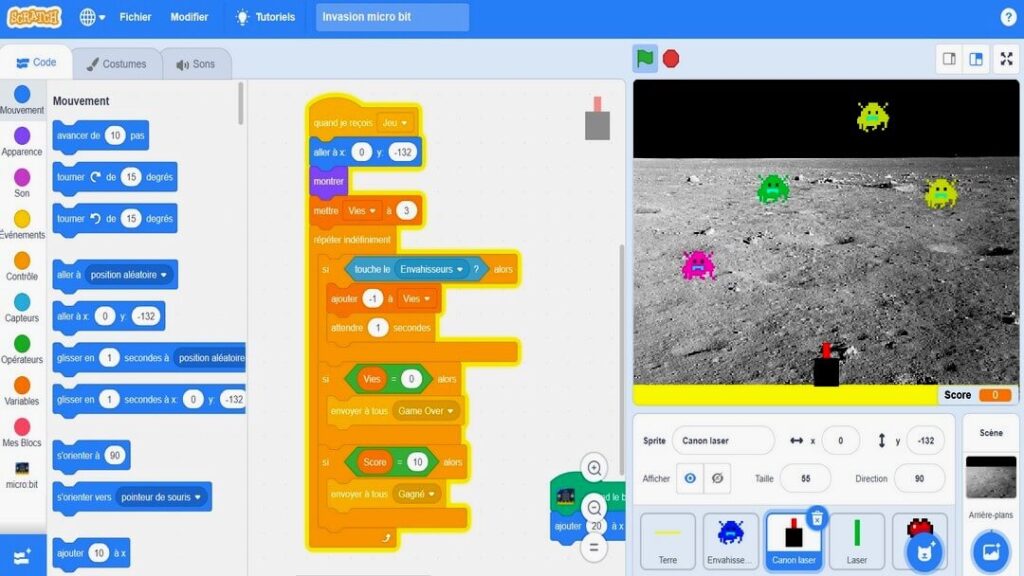Viewport: 1024px width, 576px height.
Task: Delete the Canon laser sprite
Action: click(x=819, y=517)
